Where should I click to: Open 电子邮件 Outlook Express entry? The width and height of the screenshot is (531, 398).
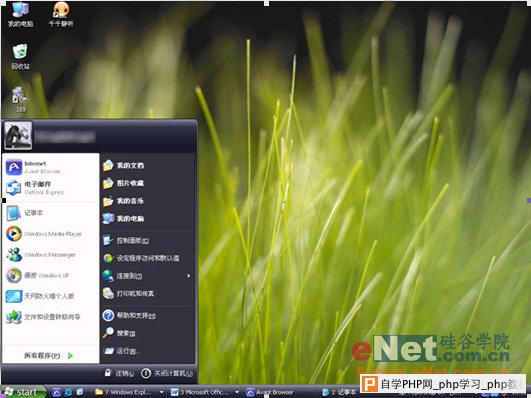tap(51, 188)
